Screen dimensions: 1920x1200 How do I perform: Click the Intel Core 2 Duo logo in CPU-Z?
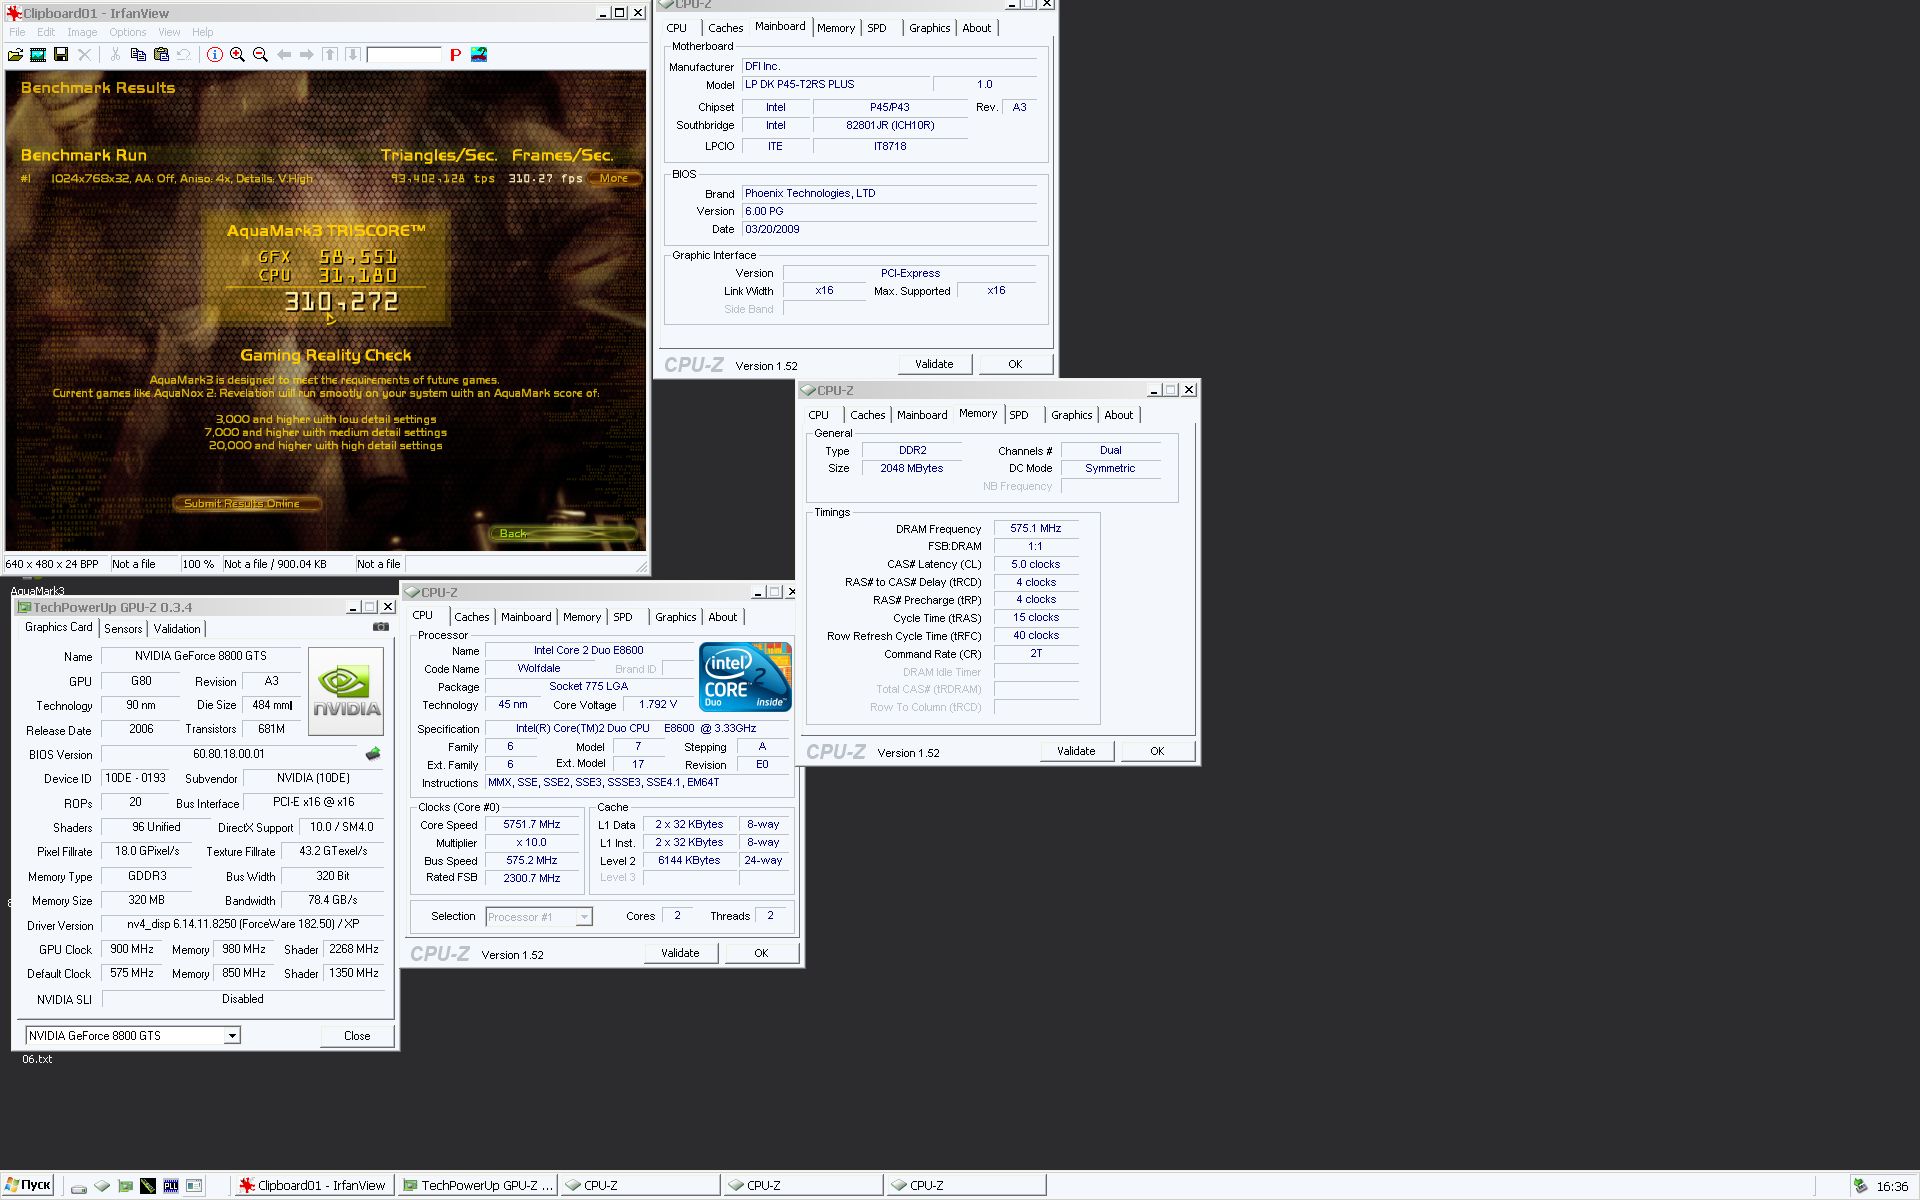745,677
